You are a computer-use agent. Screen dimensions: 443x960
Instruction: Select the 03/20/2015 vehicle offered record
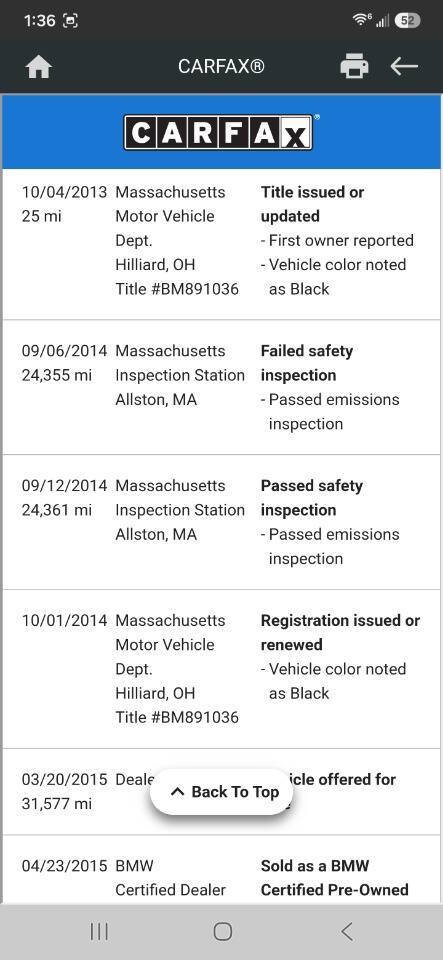pos(222,792)
